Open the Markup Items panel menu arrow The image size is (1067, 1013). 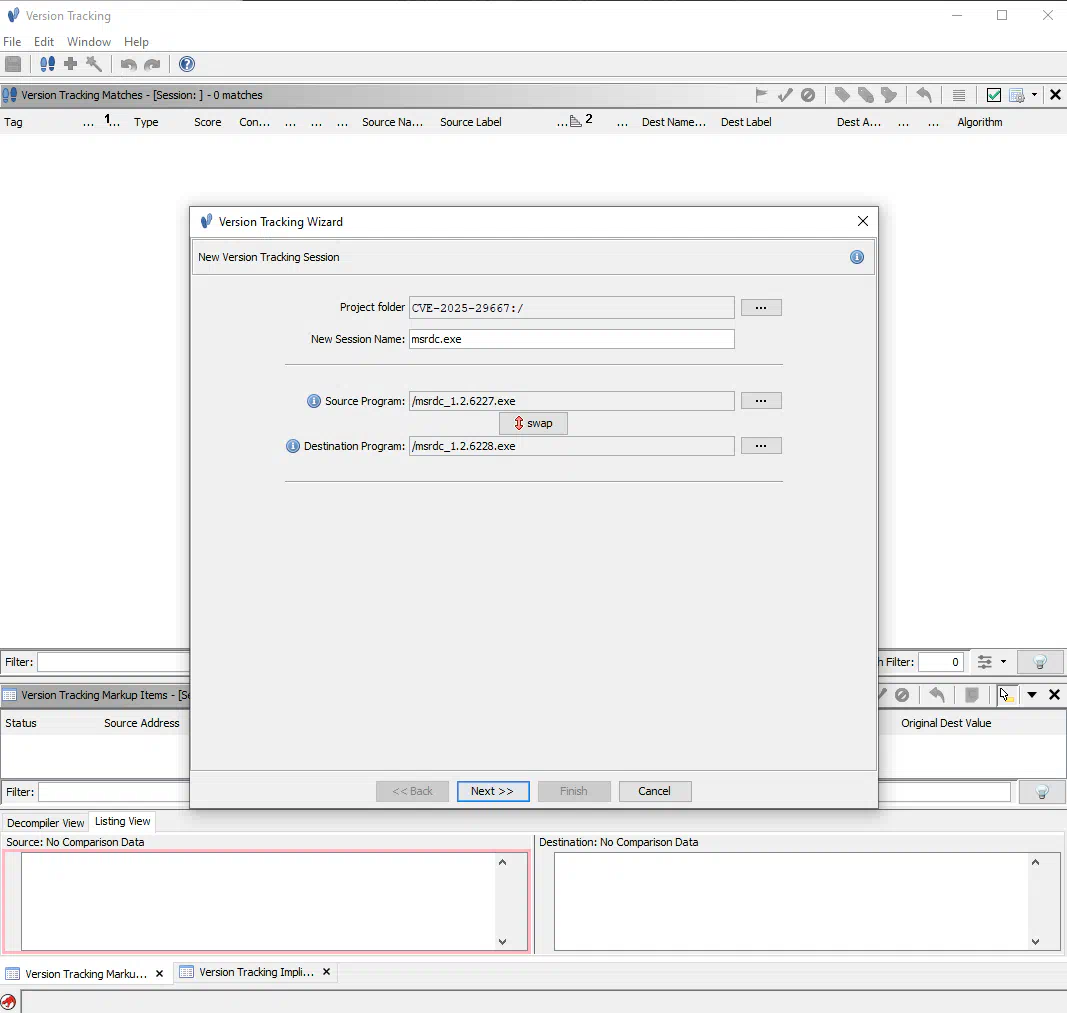pos(1032,695)
